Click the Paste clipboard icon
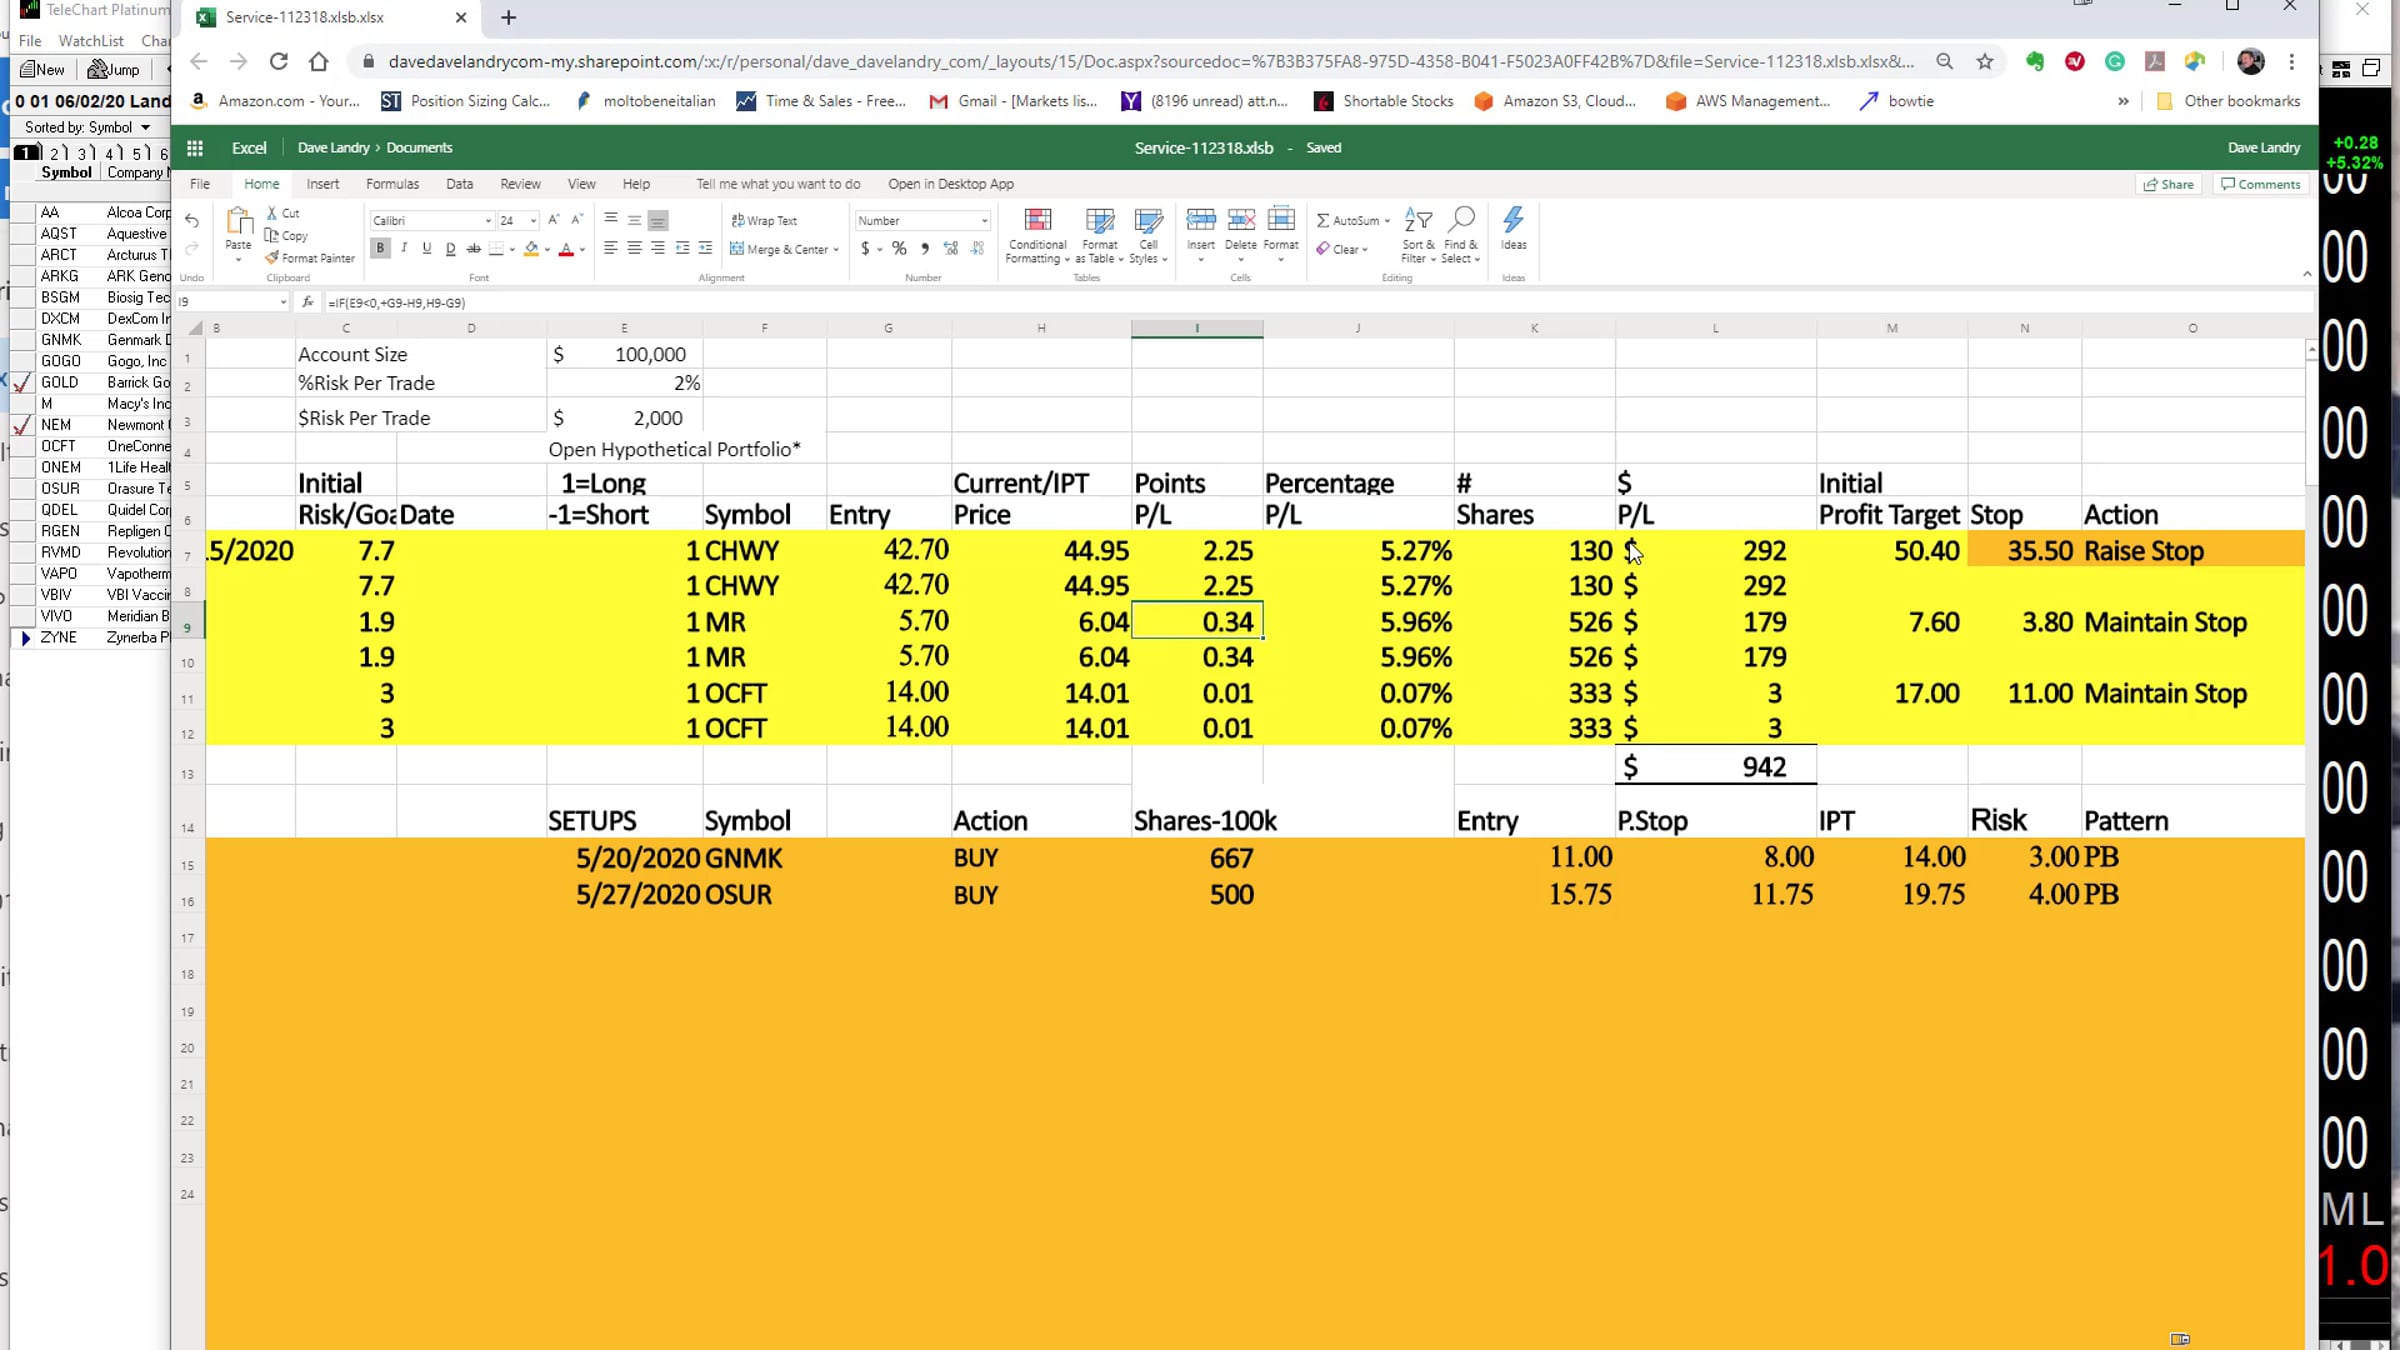This screenshot has width=2400, height=1350. pyautogui.click(x=239, y=221)
